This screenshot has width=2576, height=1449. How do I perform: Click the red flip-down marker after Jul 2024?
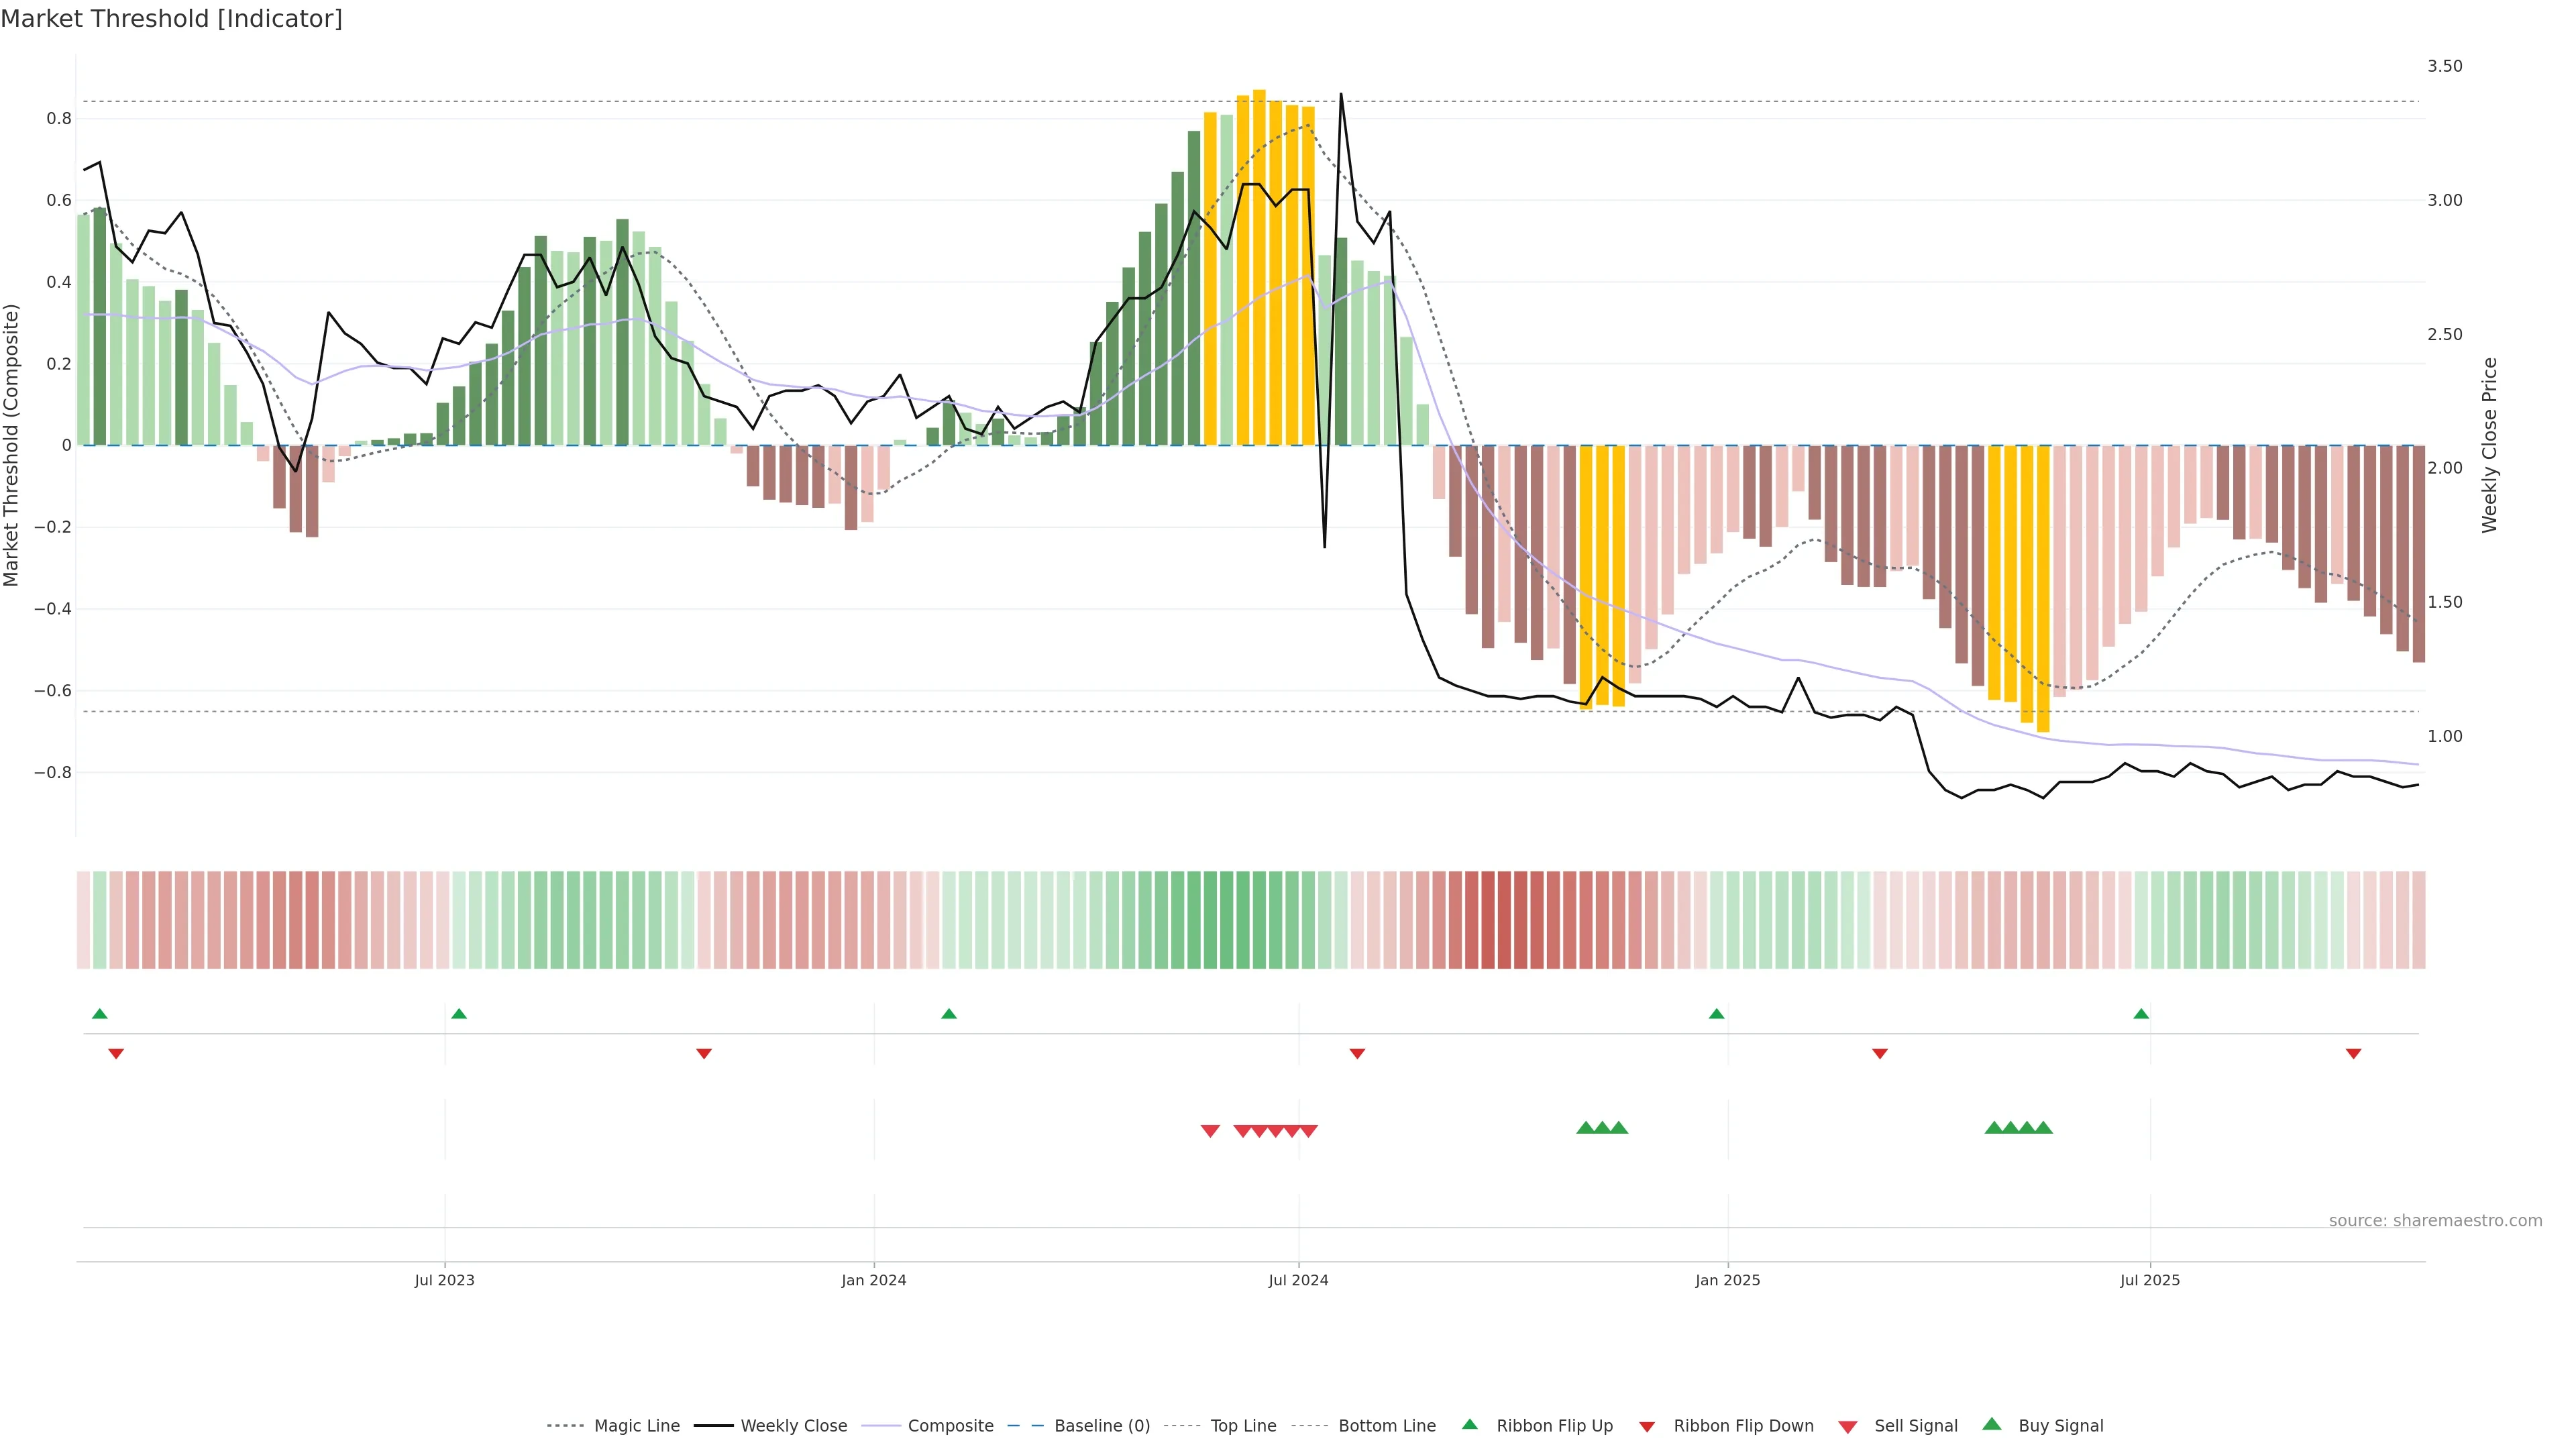(1357, 1054)
